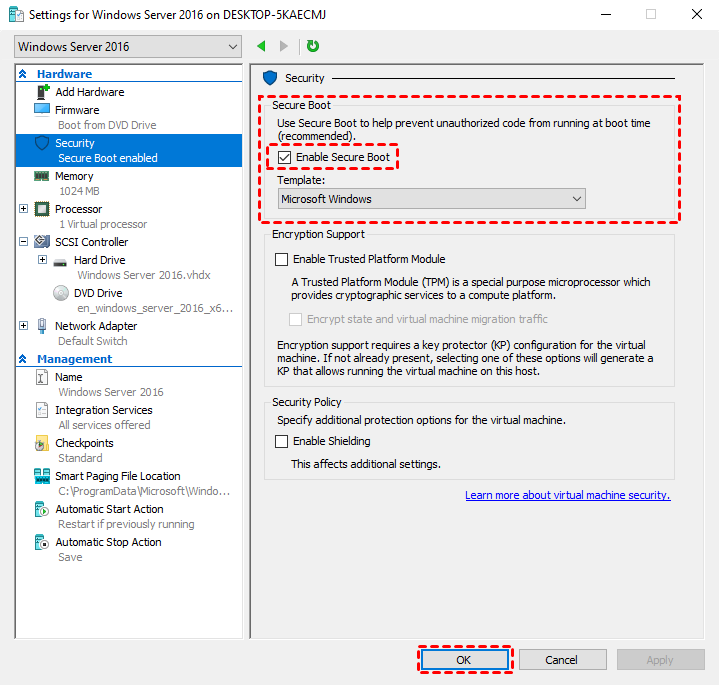The height and width of the screenshot is (685, 719).
Task: Click the Processor icon
Action: [42, 209]
